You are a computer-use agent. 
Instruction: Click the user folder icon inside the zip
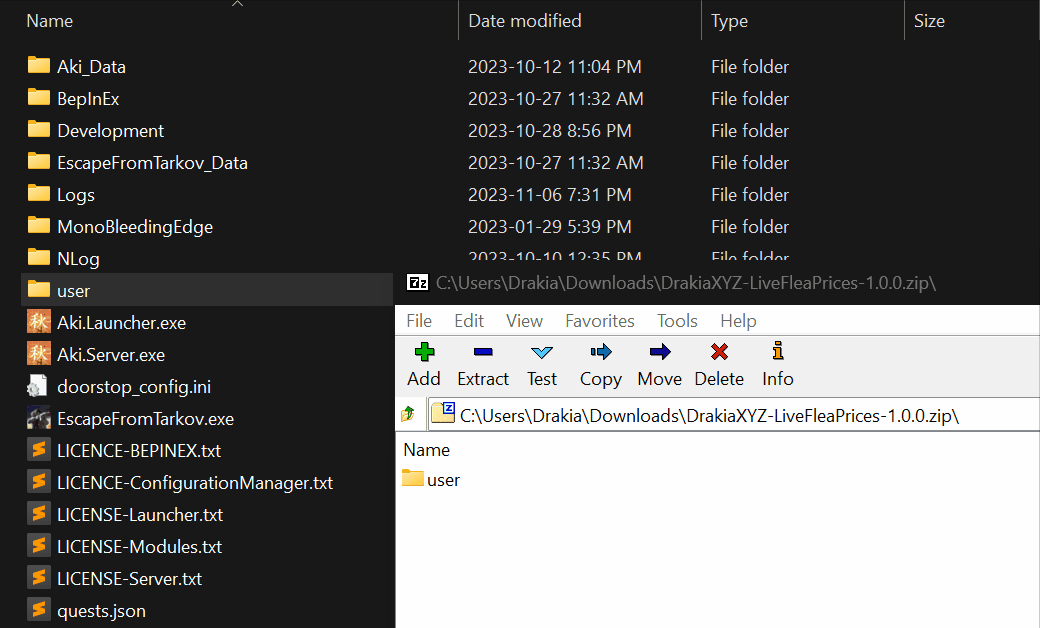413,478
